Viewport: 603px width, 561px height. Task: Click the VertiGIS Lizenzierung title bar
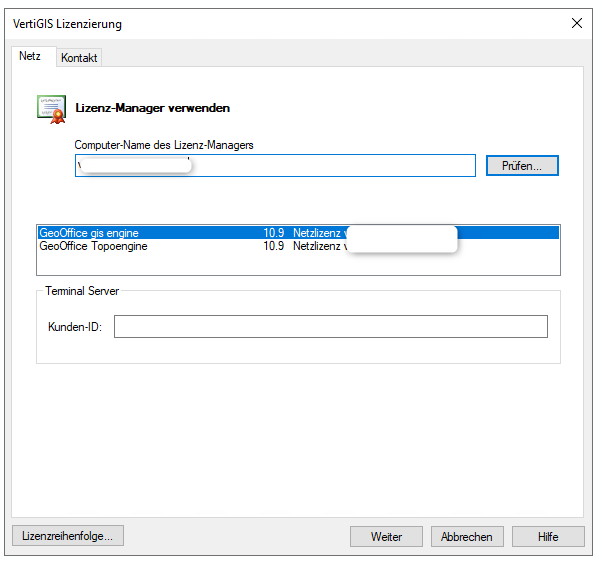click(250, 23)
